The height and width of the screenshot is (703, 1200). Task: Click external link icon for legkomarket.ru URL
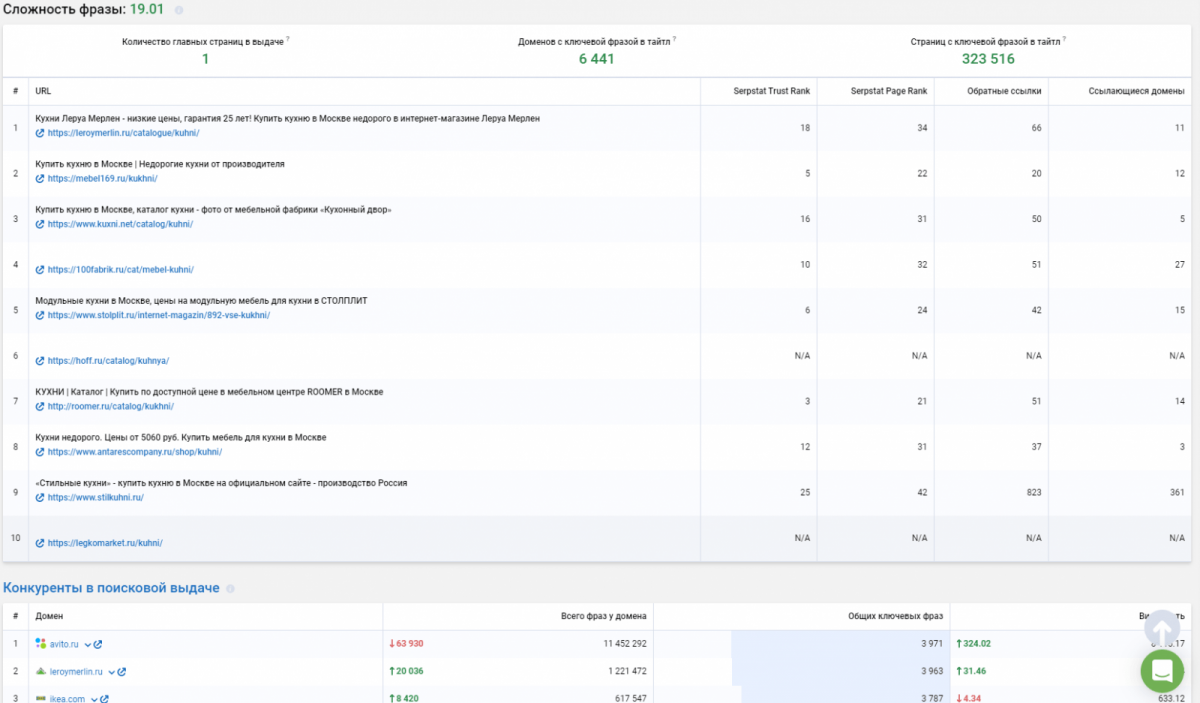(40, 543)
